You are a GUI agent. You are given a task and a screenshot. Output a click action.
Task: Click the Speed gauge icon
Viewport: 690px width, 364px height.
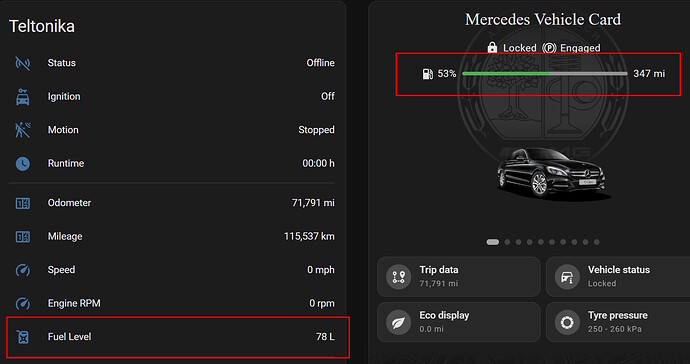click(x=22, y=270)
